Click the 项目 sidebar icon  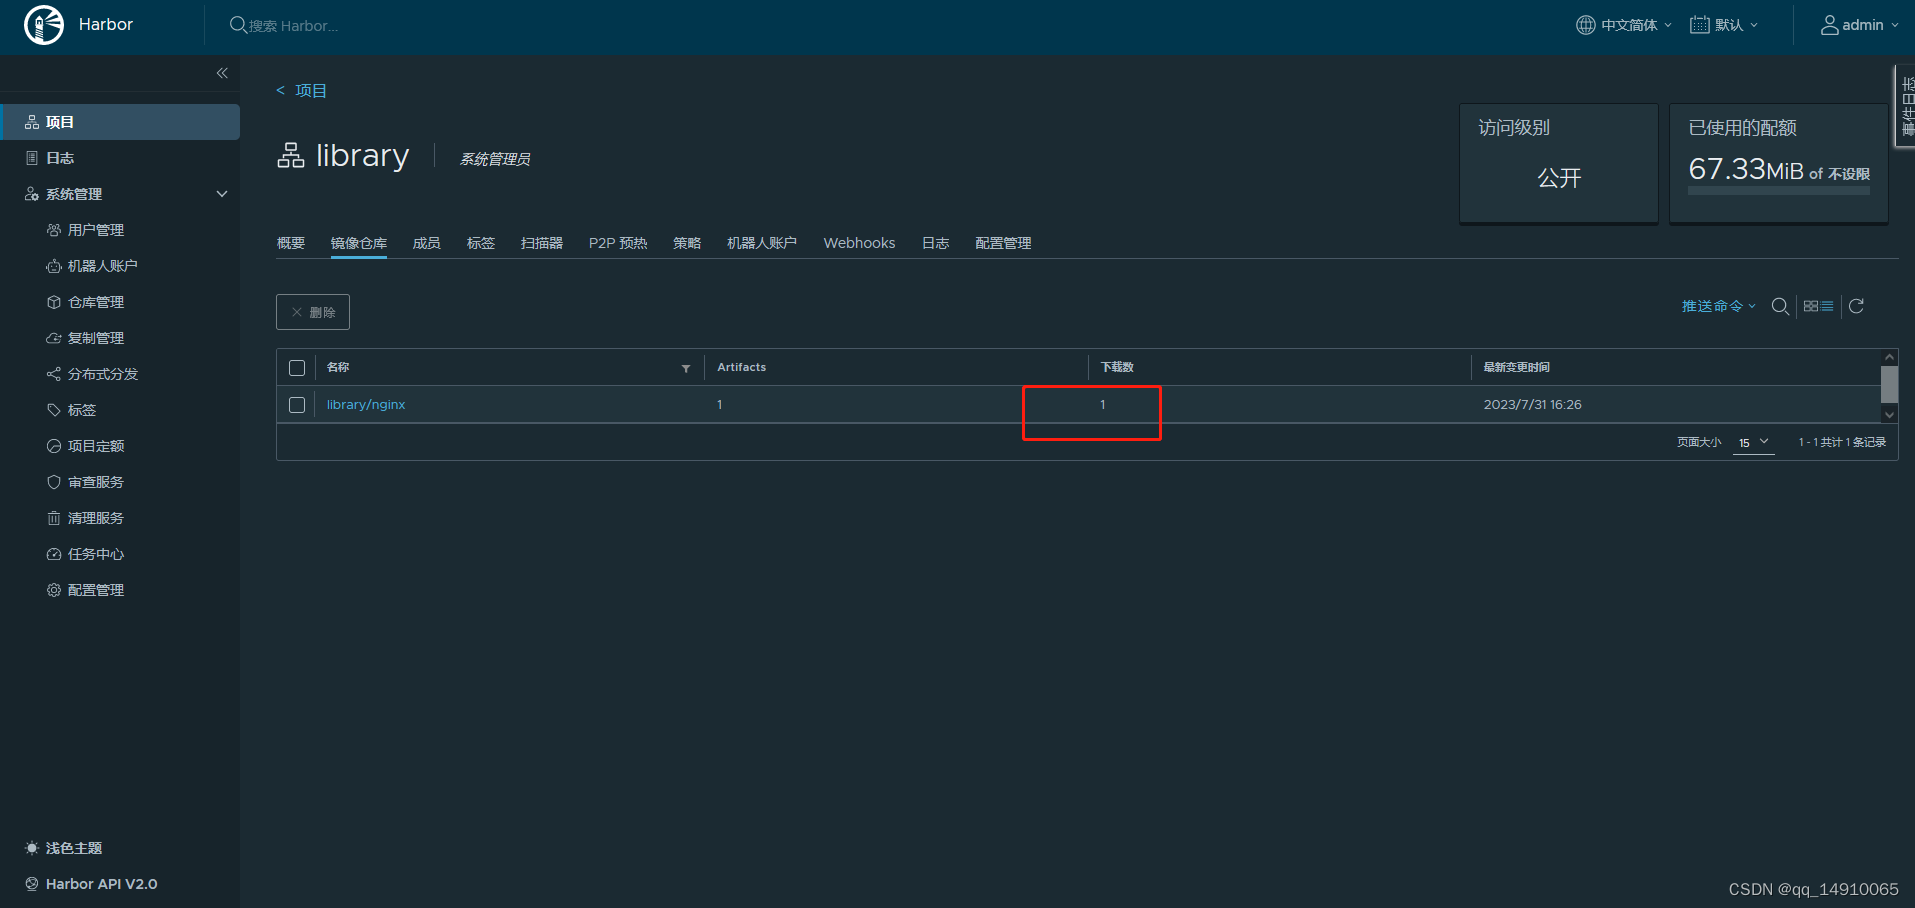point(32,122)
